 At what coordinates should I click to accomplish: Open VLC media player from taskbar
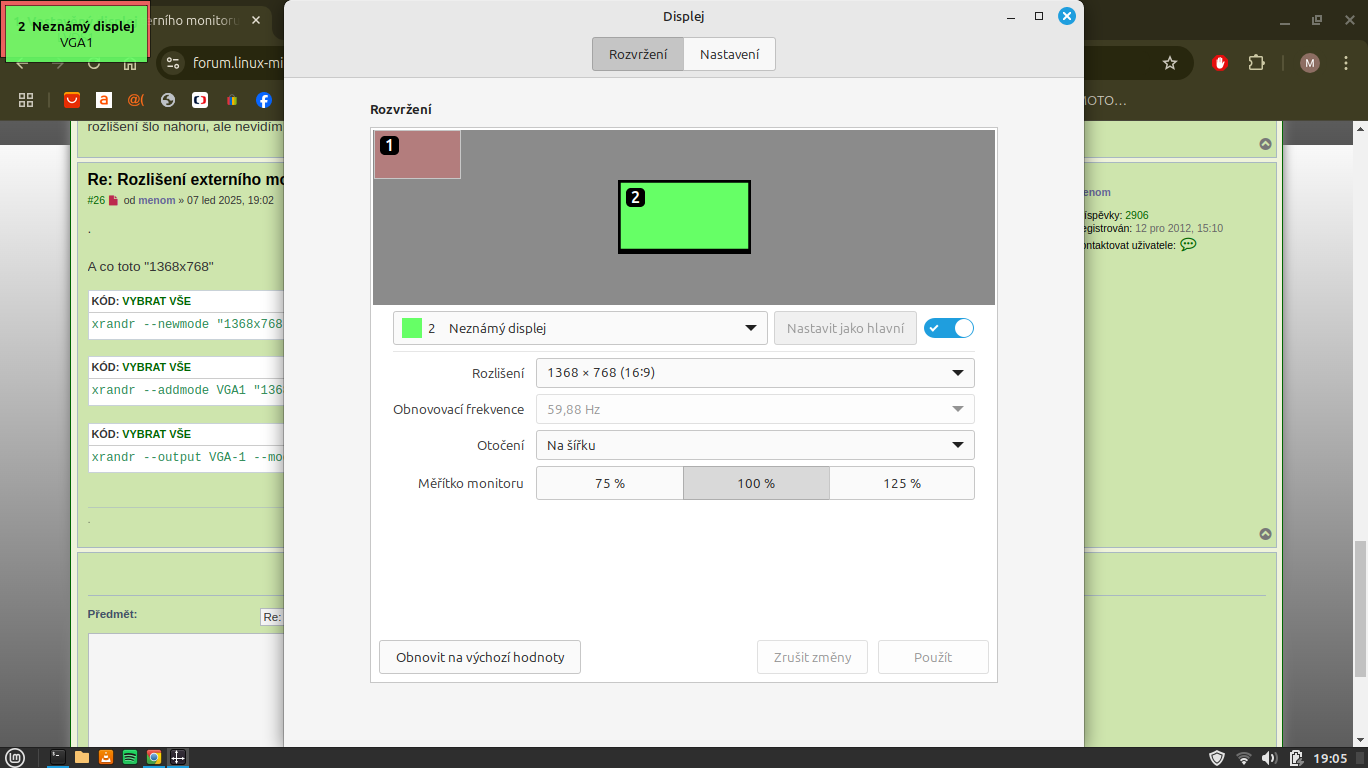click(x=106, y=758)
